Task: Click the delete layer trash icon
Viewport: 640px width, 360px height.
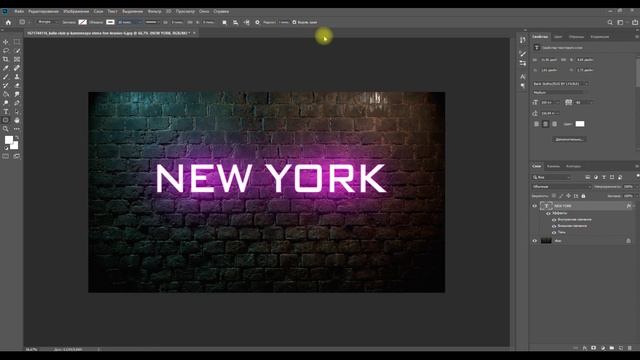Action: (x=630, y=348)
